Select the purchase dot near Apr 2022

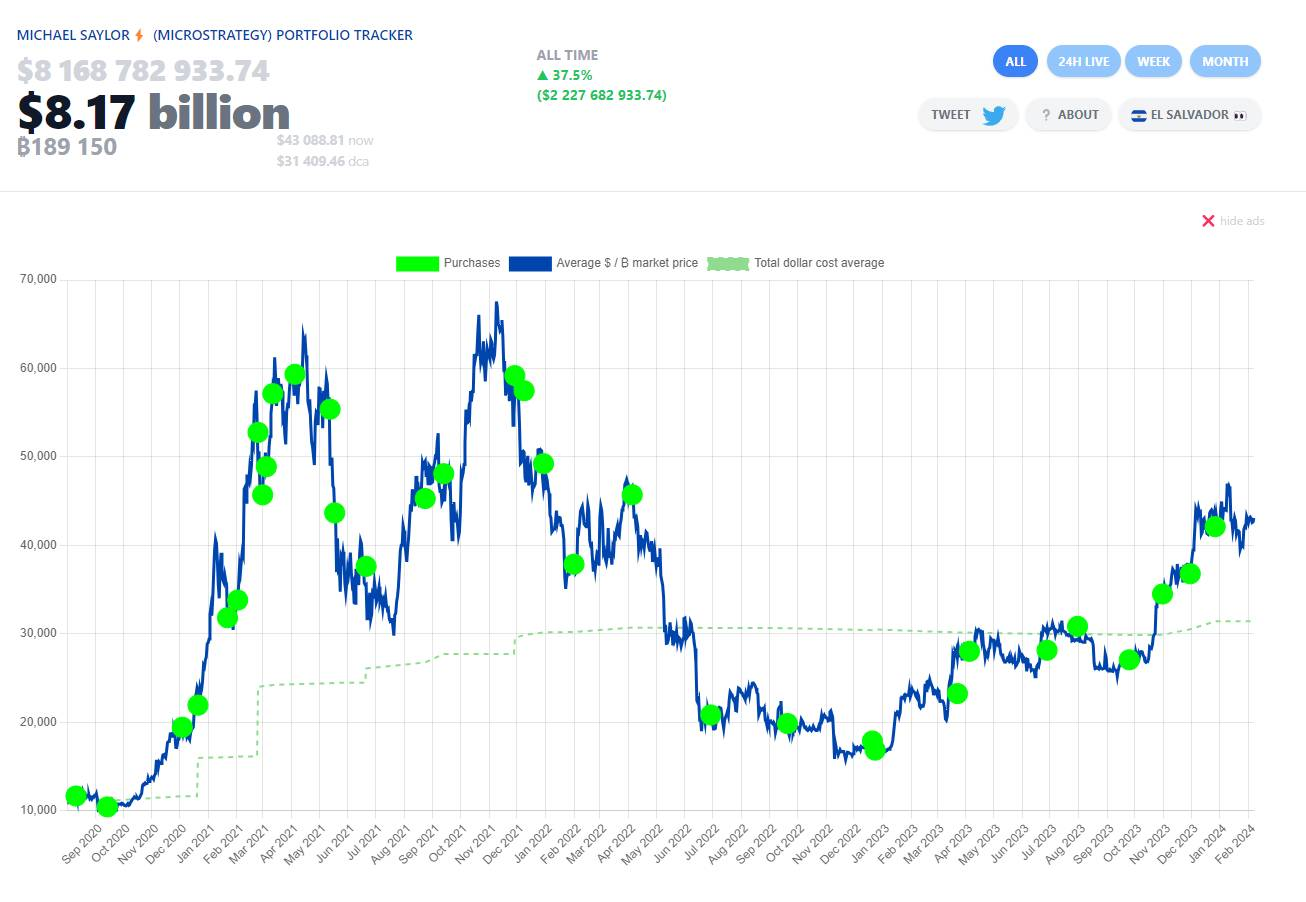point(632,495)
